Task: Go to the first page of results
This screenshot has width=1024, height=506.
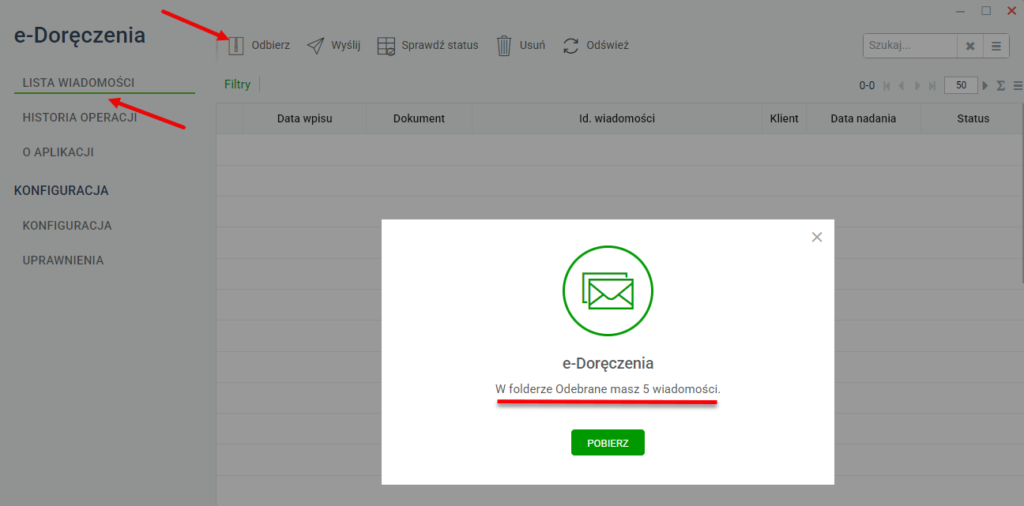Action: click(887, 86)
